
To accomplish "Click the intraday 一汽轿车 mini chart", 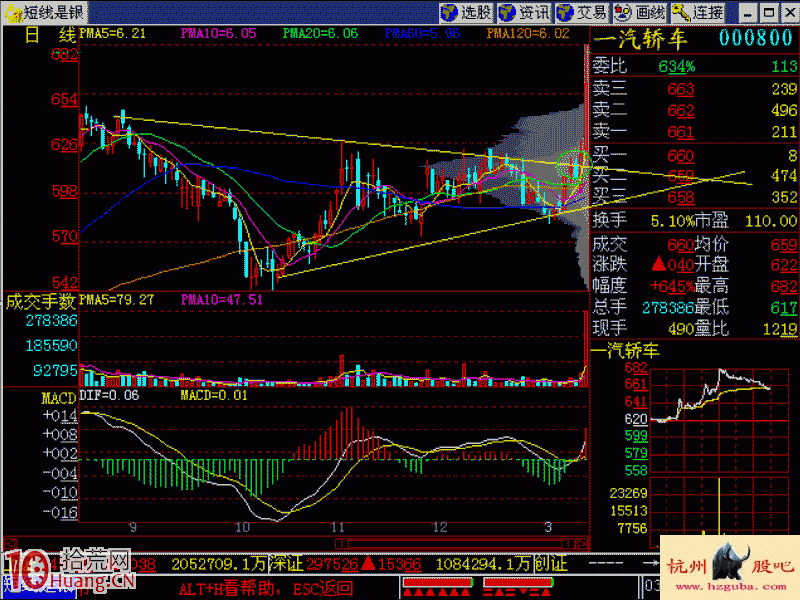I will coord(719,421).
